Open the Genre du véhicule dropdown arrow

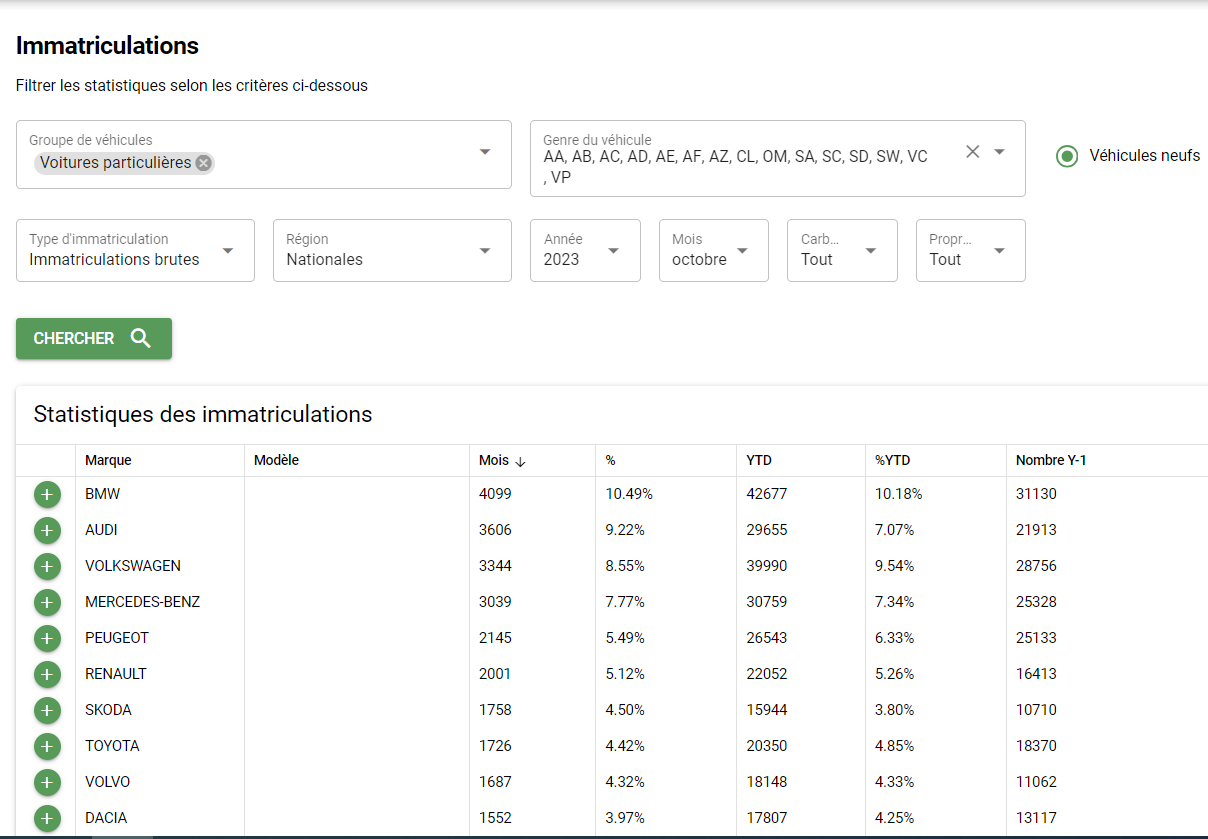(999, 152)
